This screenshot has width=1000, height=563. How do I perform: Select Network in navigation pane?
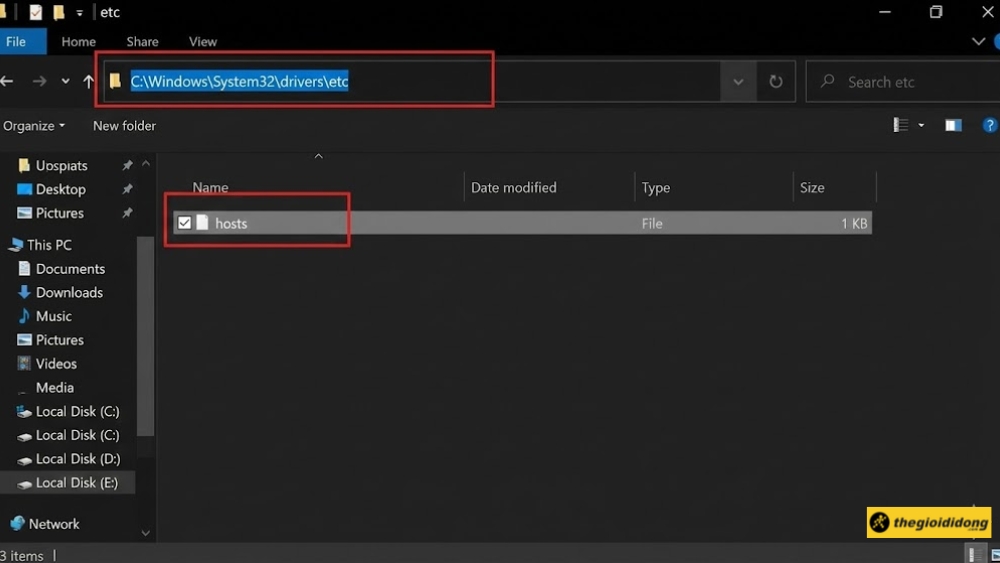pos(54,524)
